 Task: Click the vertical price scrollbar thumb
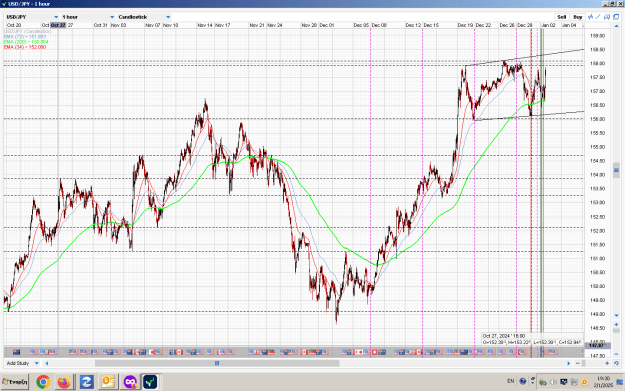point(616,170)
